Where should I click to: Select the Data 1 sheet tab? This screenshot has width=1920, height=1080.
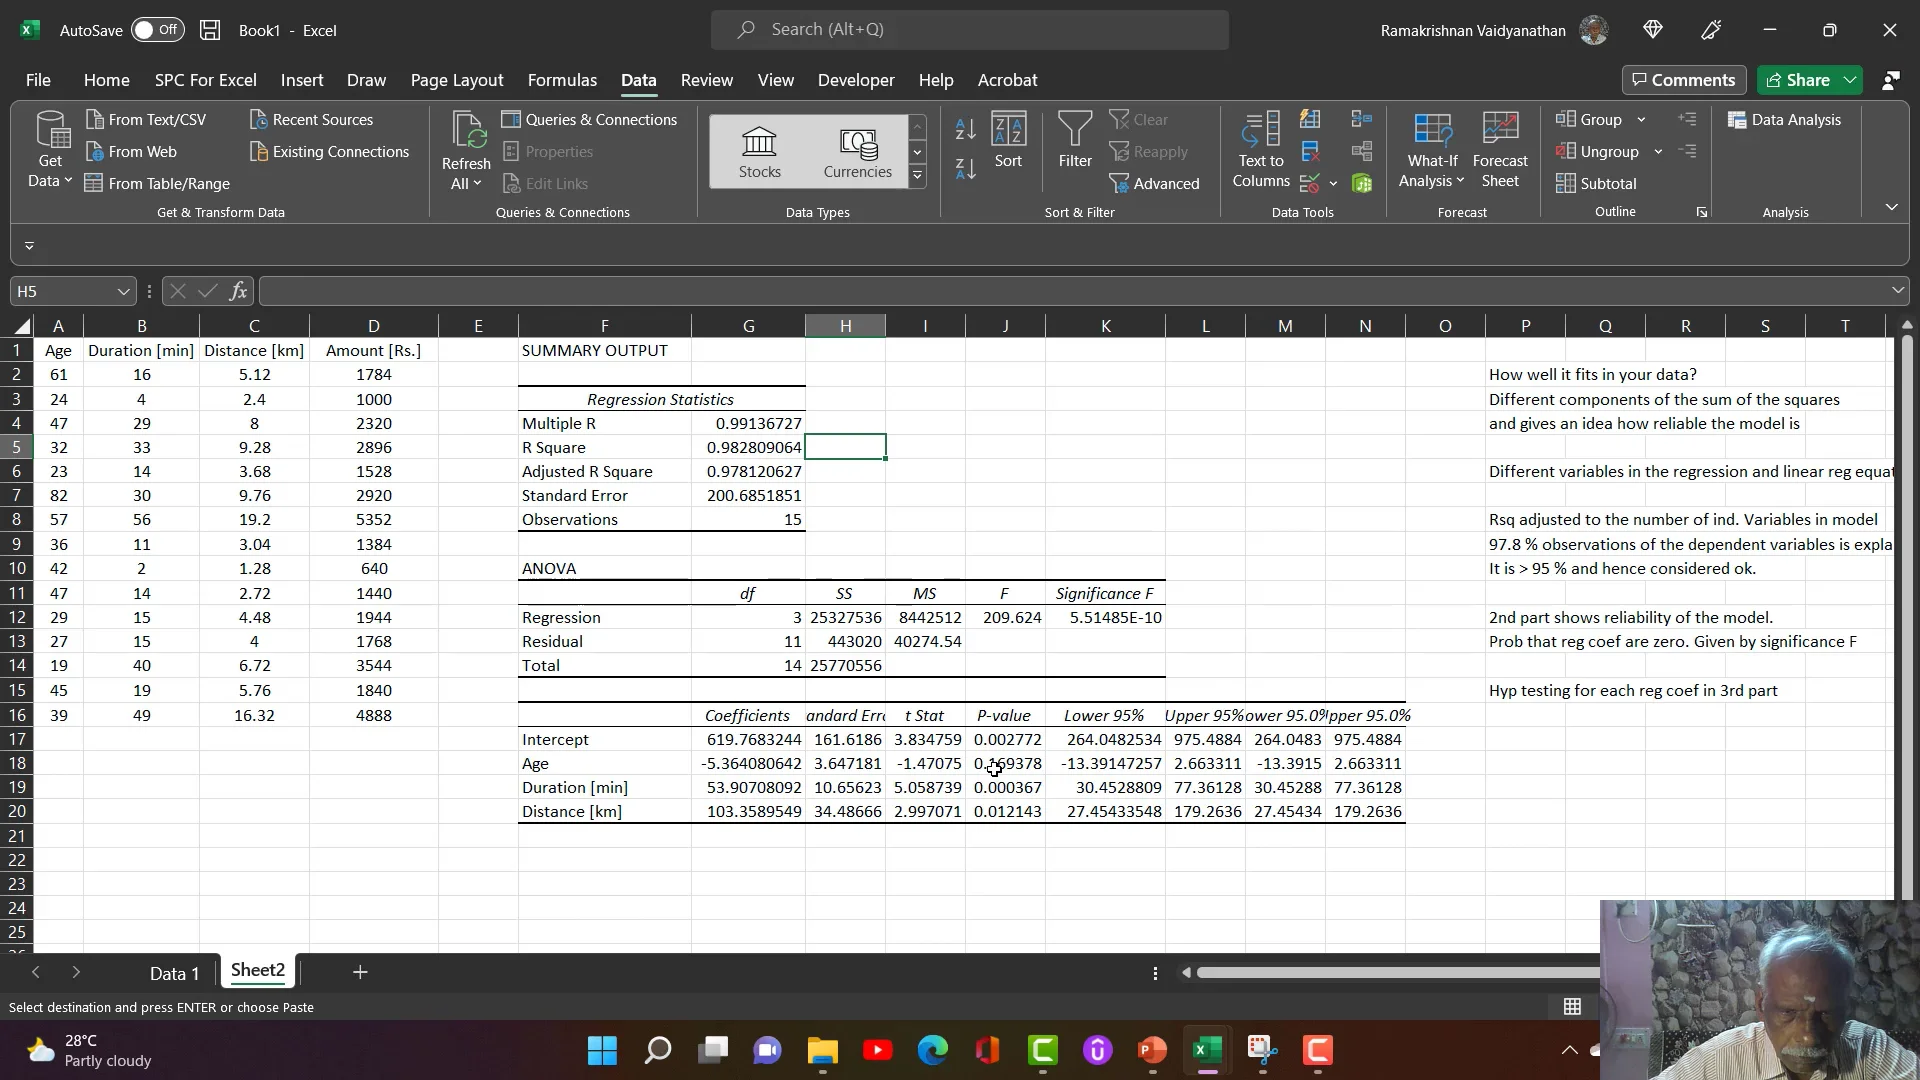click(x=174, y=972)
